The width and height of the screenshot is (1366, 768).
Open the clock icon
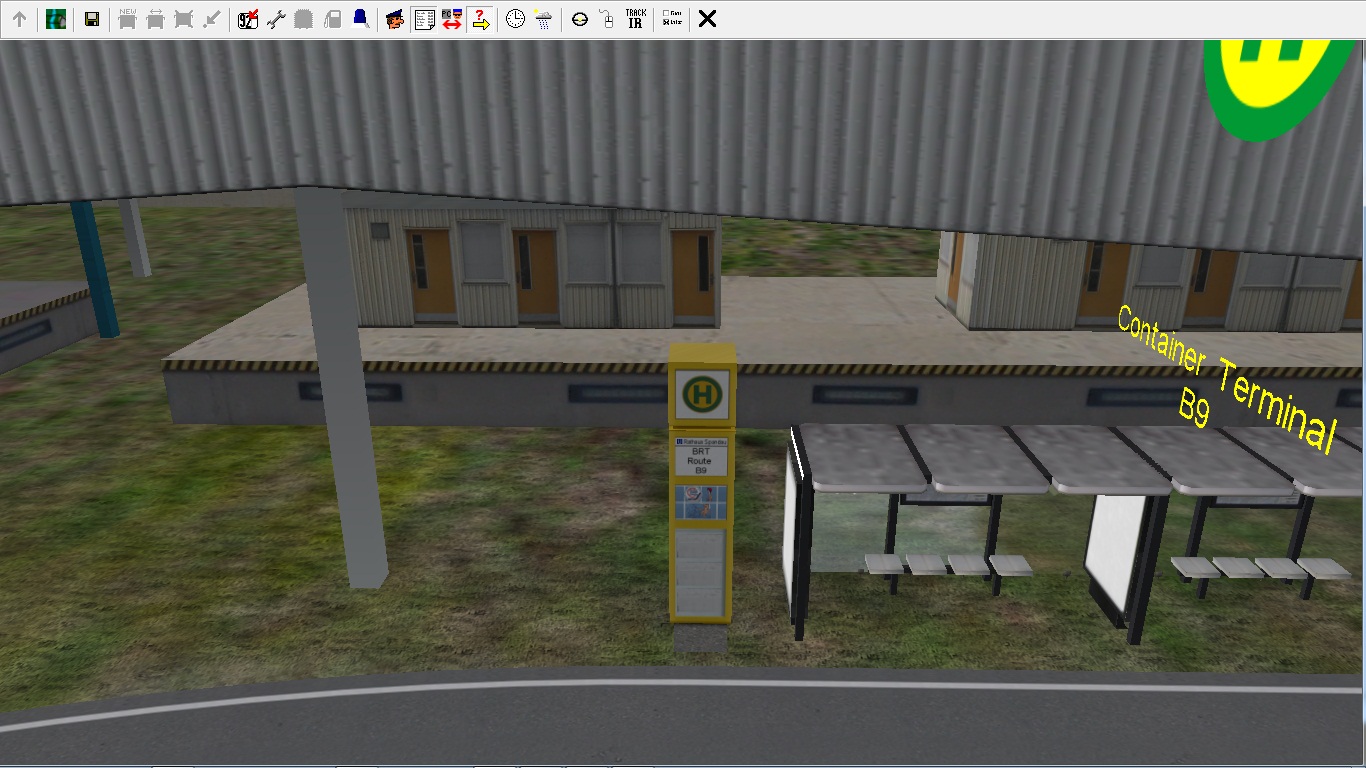tap(515, 19)
